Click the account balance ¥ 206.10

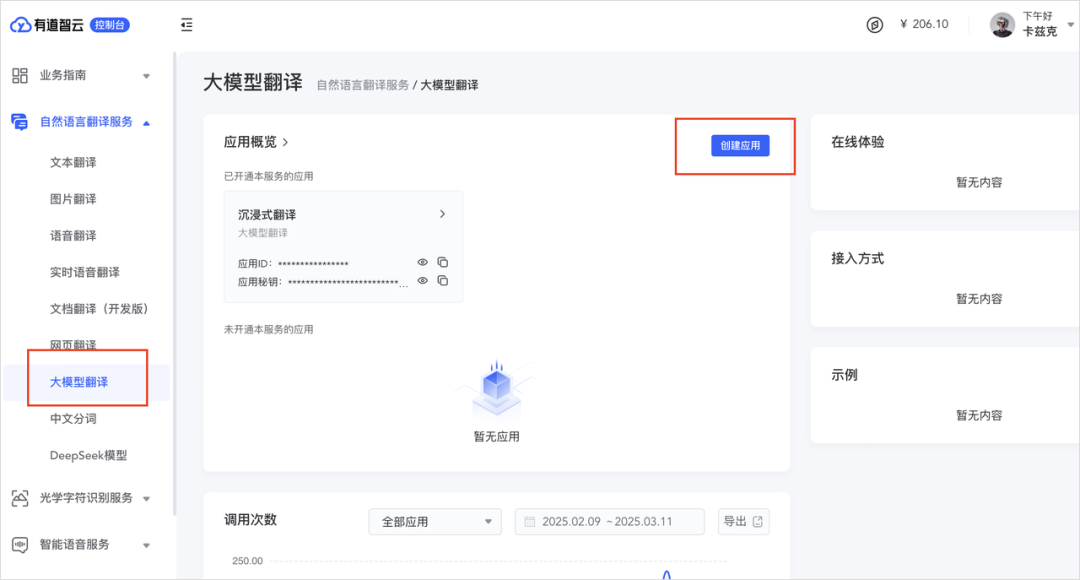[x=924, y=24]
